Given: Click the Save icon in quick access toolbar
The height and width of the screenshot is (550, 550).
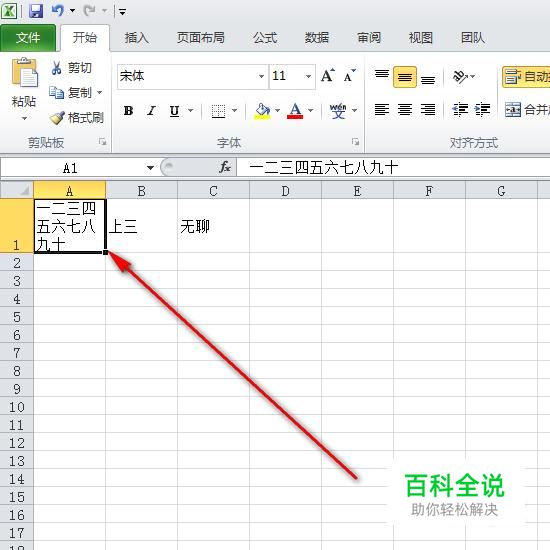Looking at the screenshot, I should click(x=36, y=11).
